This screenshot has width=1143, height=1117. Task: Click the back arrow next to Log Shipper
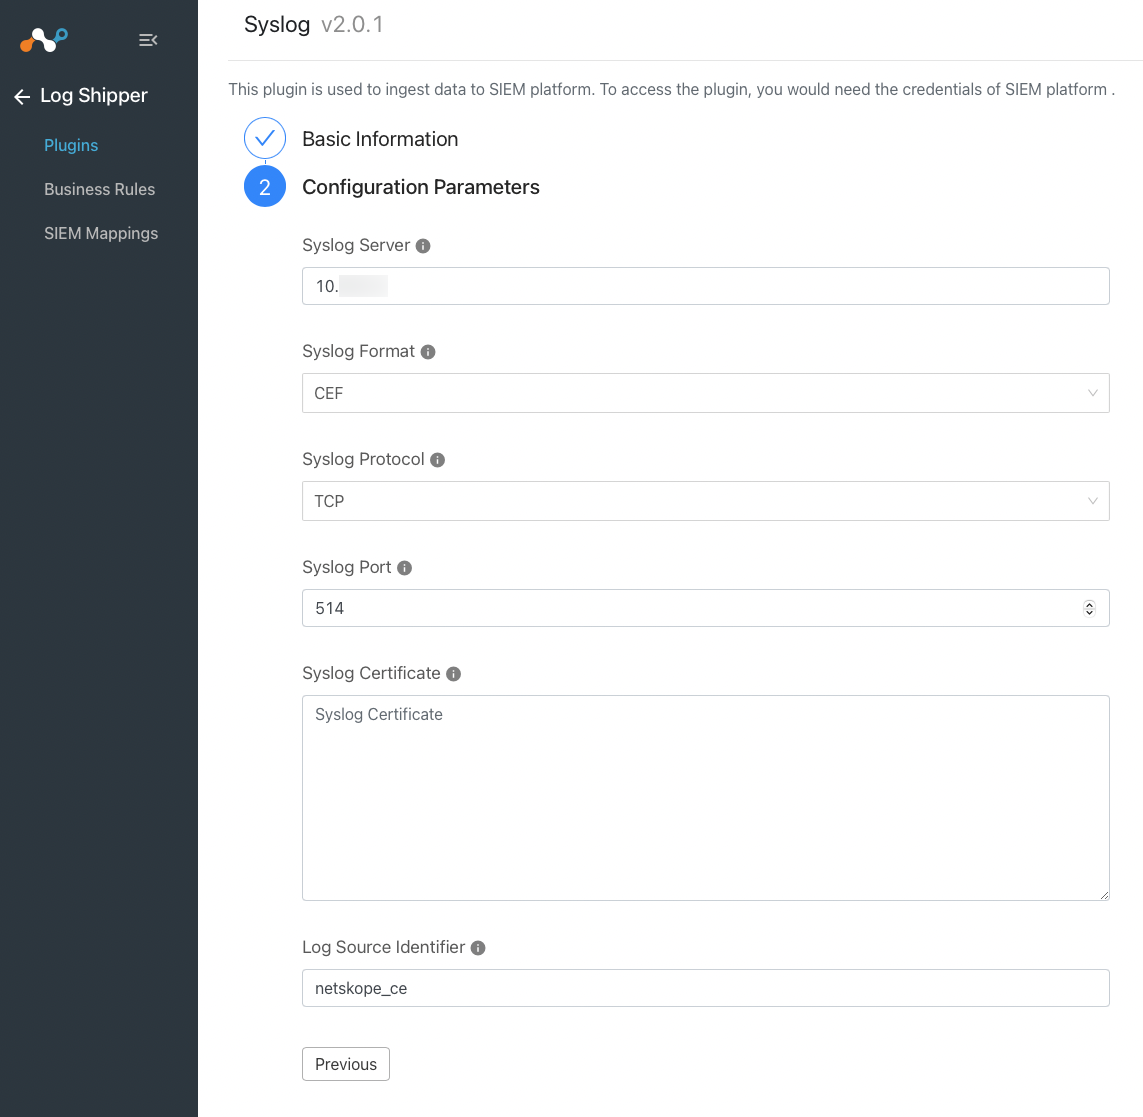click(x=21, y=96)
